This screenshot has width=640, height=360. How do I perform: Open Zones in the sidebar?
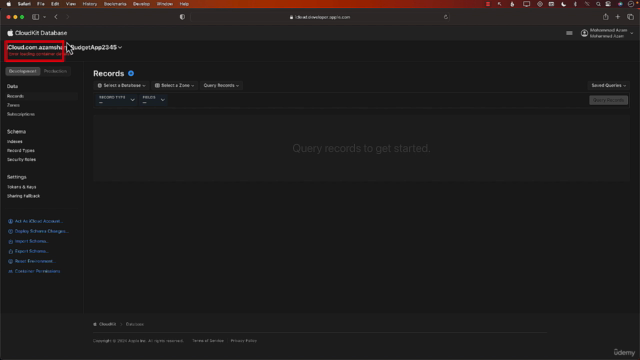(13, 105)
